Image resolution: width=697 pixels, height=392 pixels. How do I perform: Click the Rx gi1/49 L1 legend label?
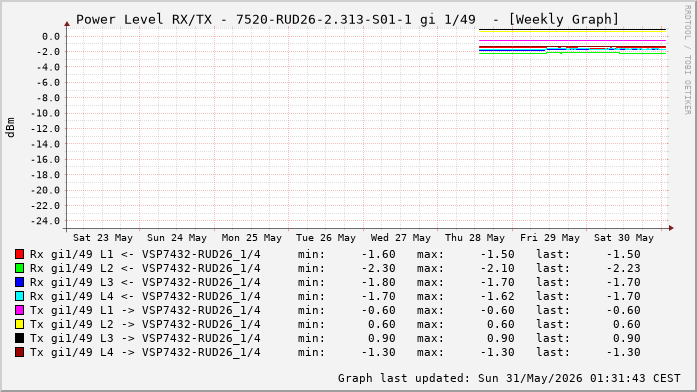point(145,254)
